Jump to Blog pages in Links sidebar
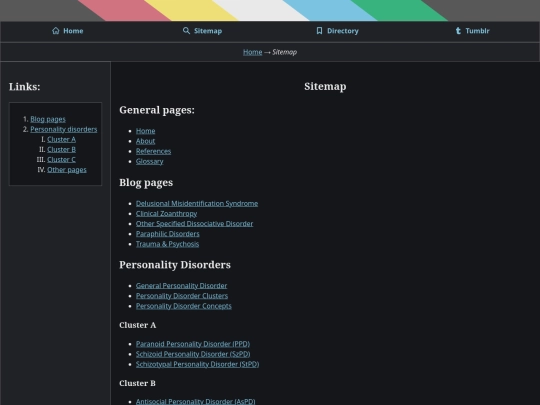 pyautogui.click(x=48, y=119)
